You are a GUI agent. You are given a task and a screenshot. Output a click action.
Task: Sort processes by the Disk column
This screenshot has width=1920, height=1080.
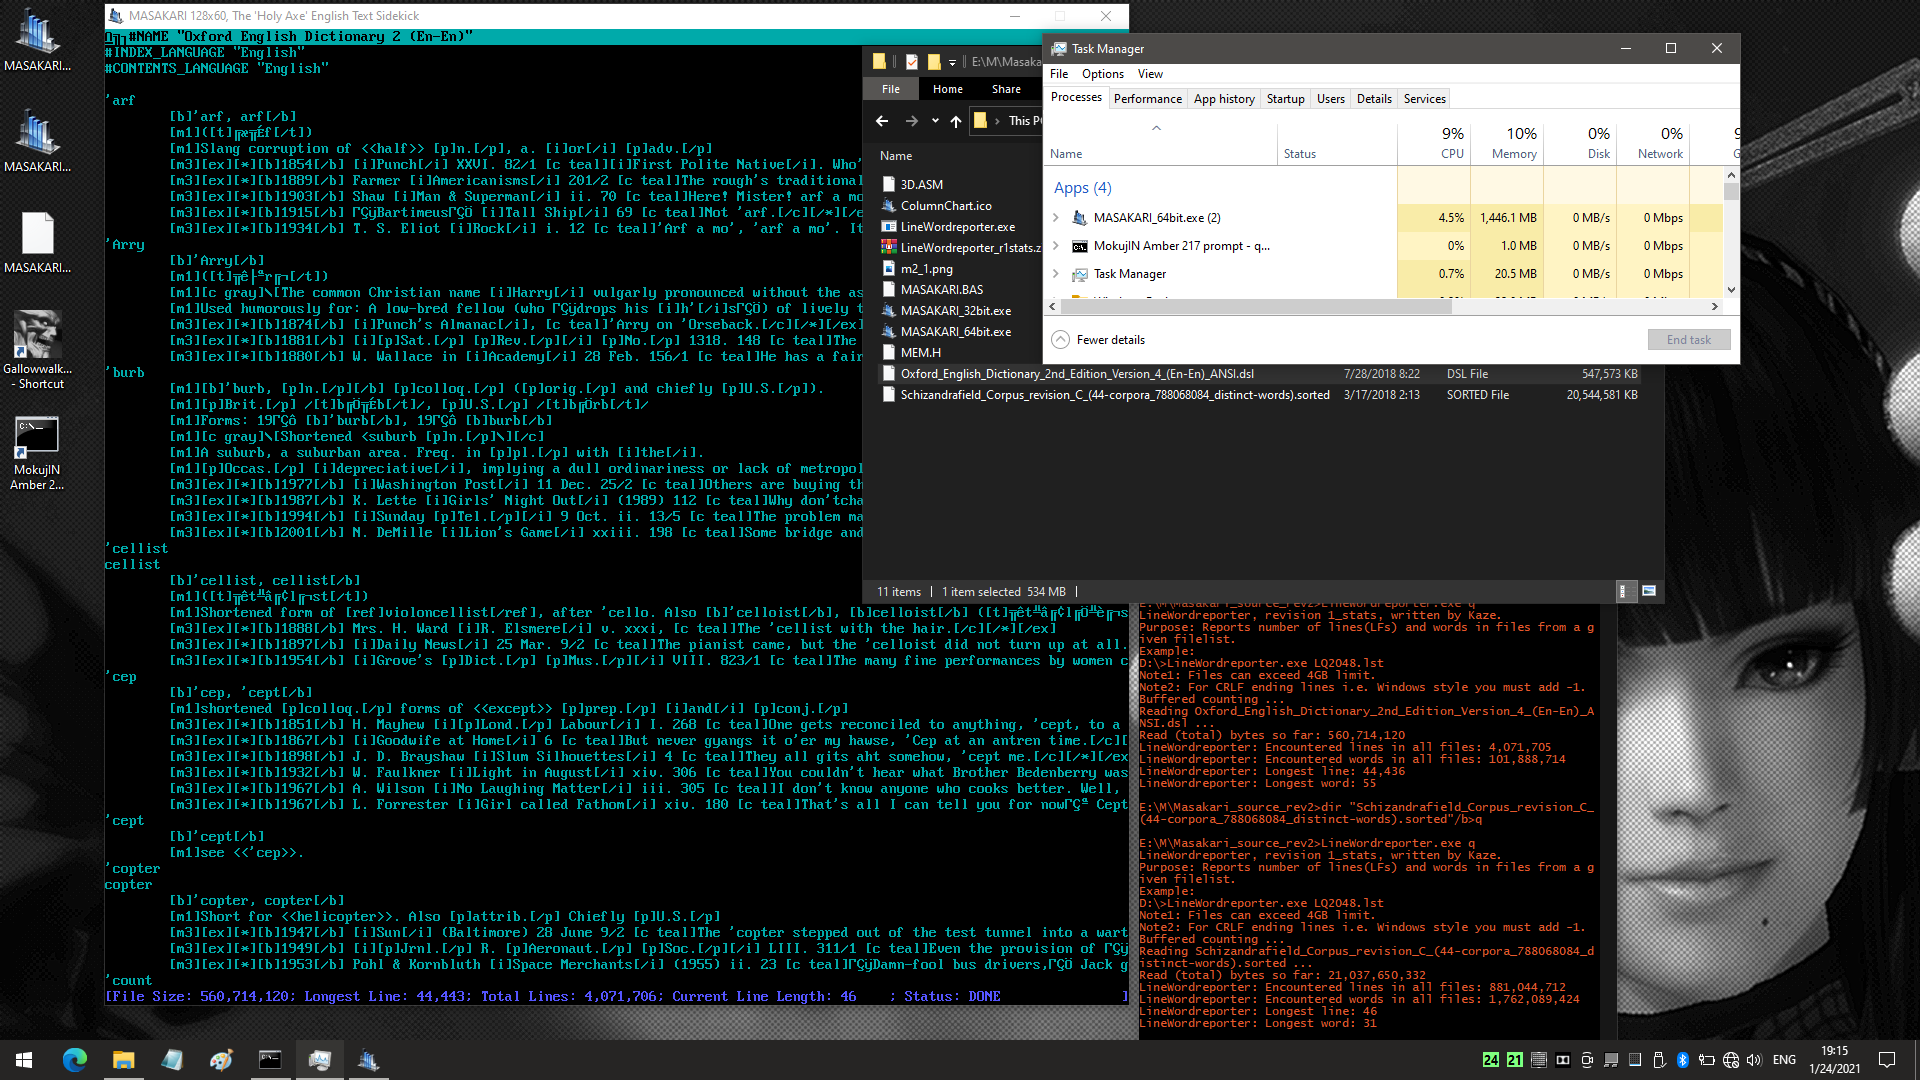[x=1580, y=142]
